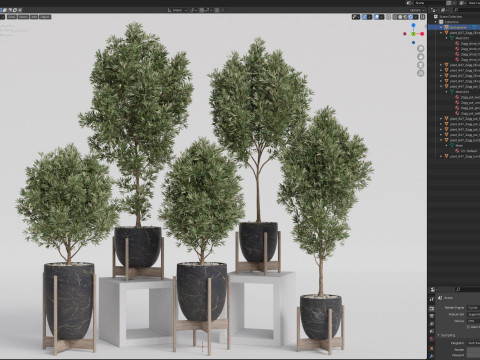
Task: Open the Output properties tab icon
Action: [x=432, y=316]
